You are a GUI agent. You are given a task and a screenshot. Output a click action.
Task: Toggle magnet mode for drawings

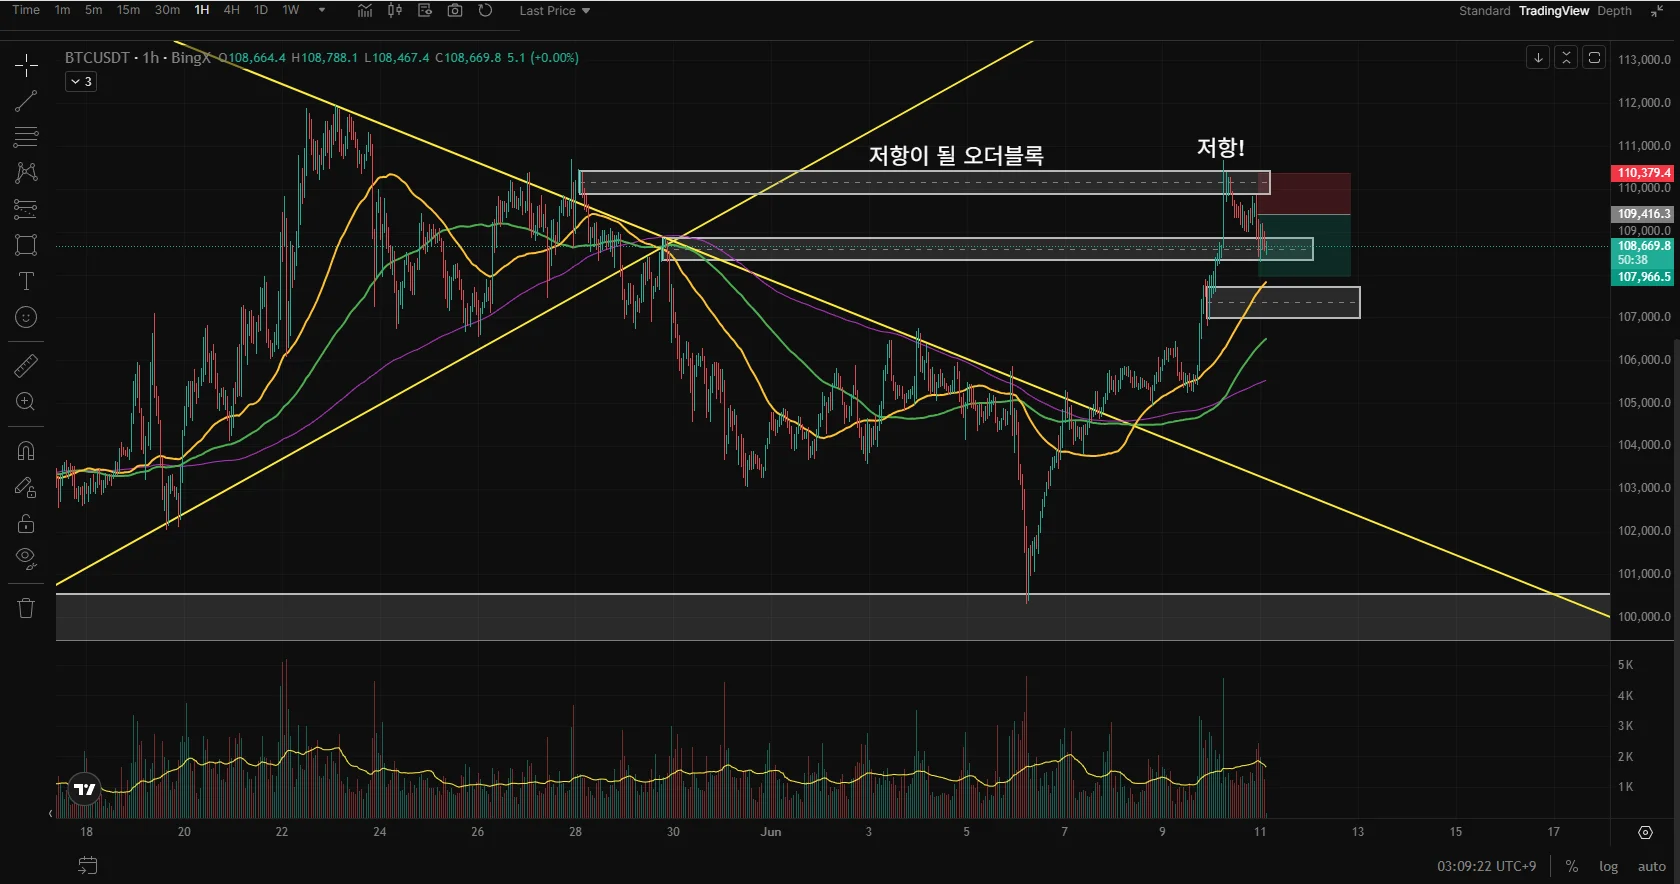[x=26, y=451]
